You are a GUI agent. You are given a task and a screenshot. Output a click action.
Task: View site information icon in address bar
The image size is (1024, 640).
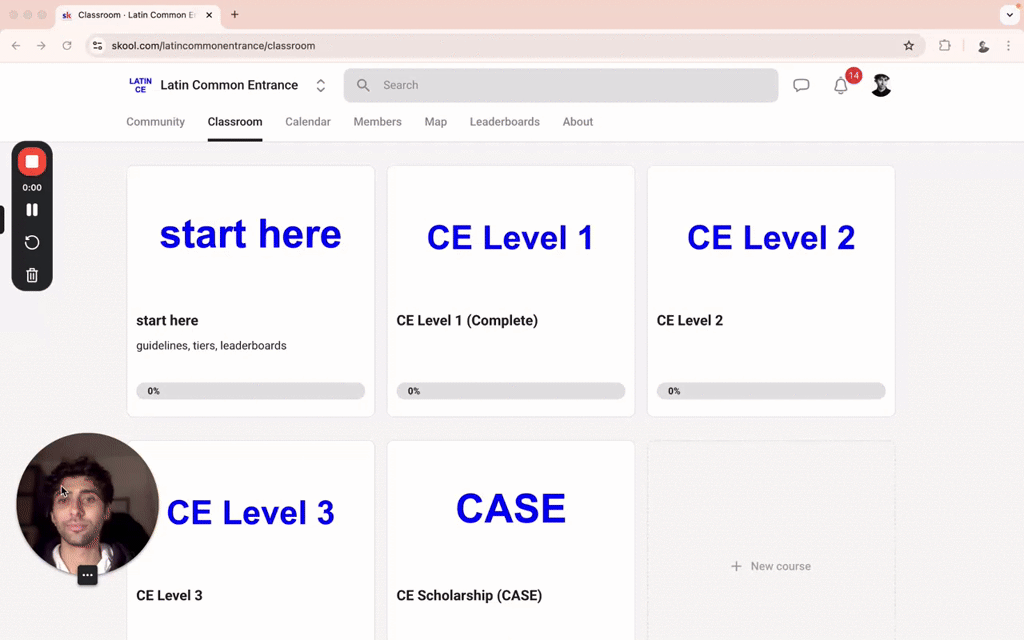[x=97, y=46]
